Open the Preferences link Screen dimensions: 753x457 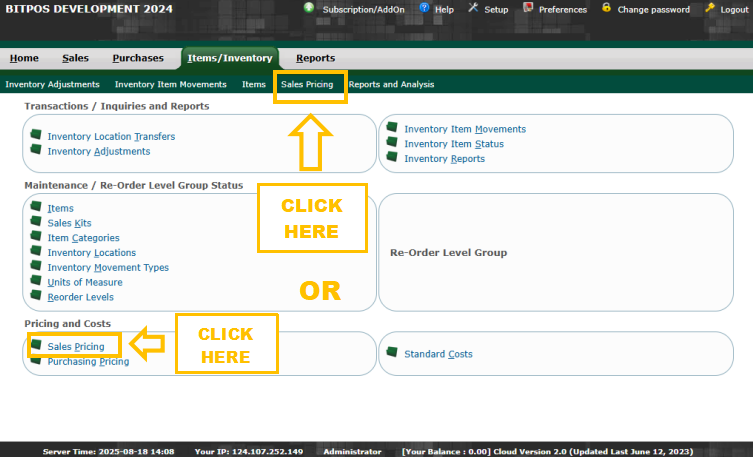(563, 10)
